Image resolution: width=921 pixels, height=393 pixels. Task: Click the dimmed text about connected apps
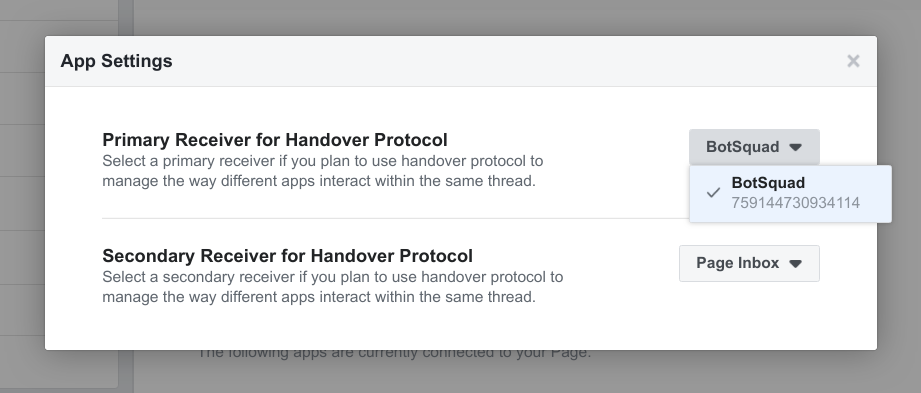pos(394,354)
